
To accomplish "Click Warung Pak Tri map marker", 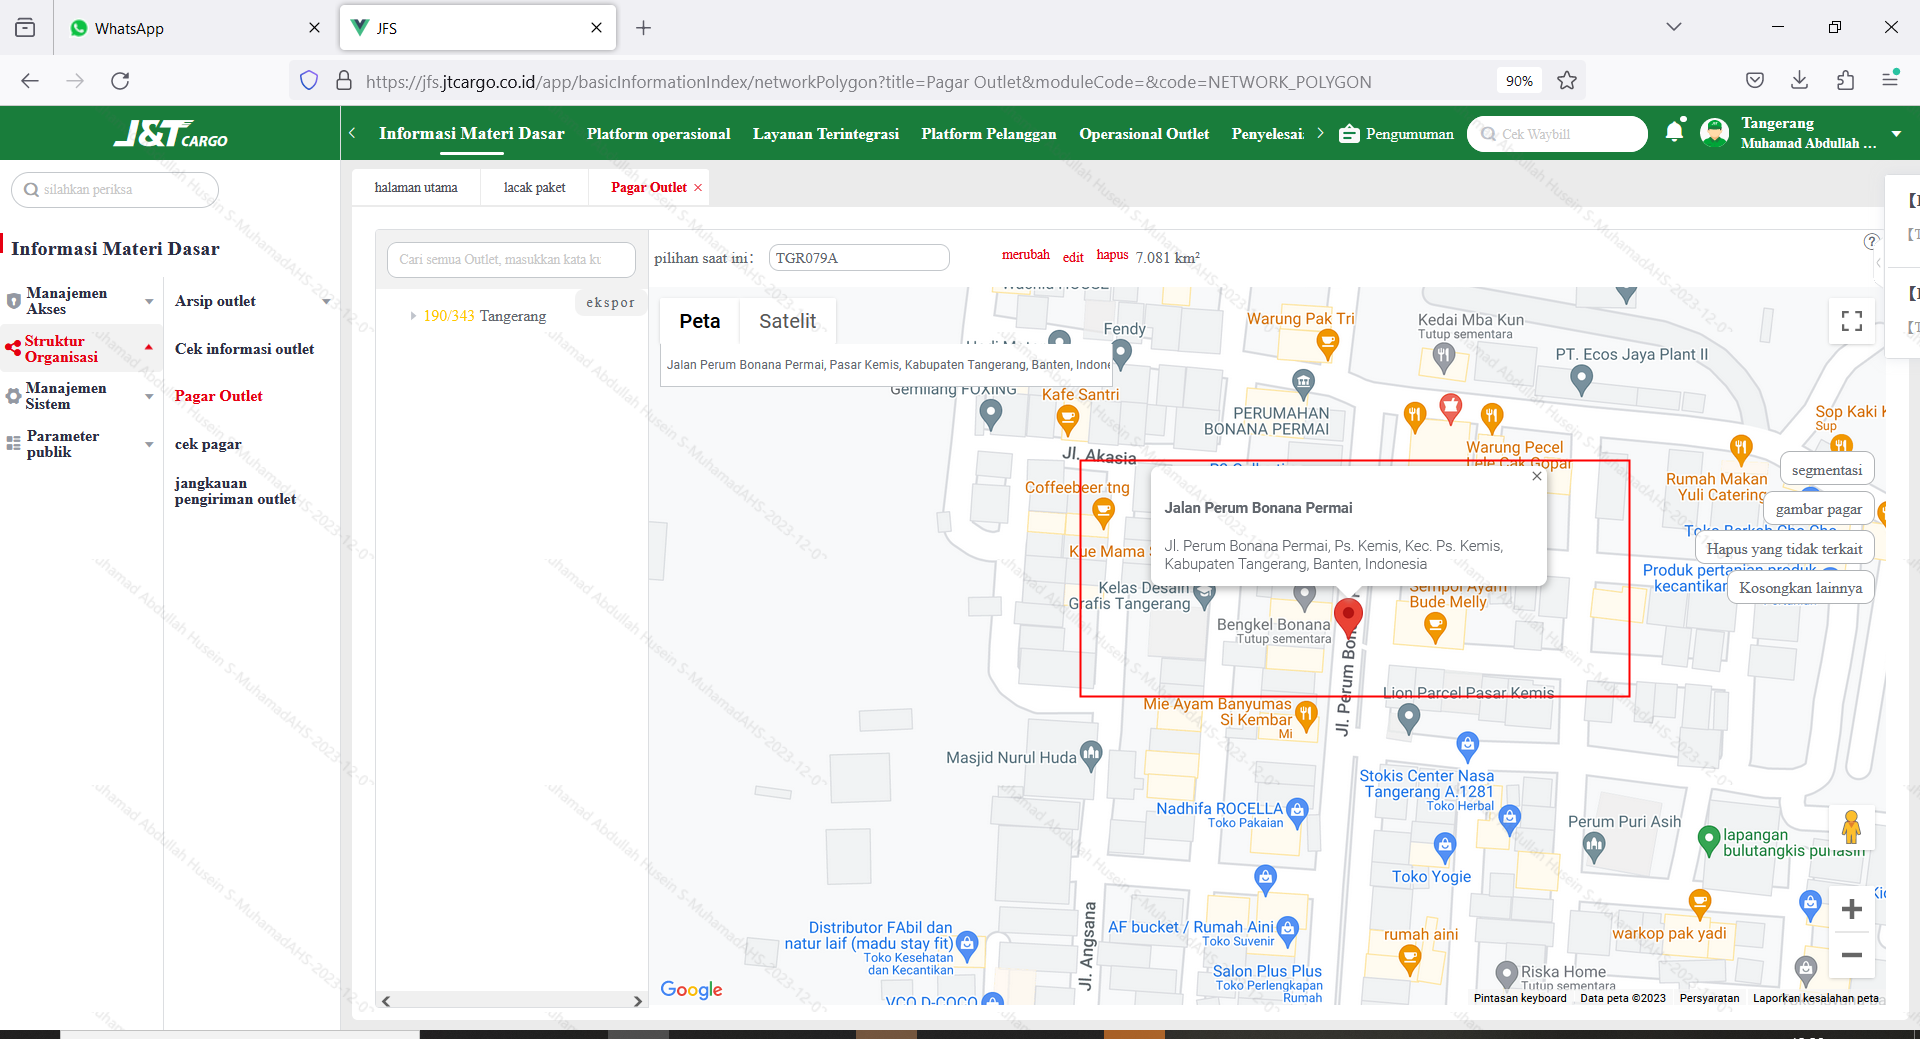I will [x=1327, y=345].
